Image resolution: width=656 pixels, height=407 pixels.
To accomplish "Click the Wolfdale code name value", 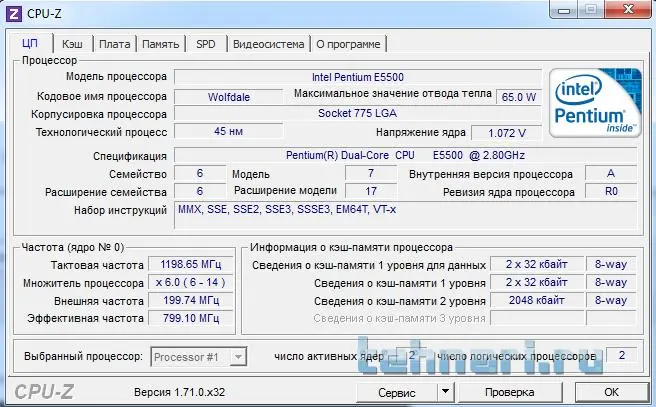I will click(228, 97).
